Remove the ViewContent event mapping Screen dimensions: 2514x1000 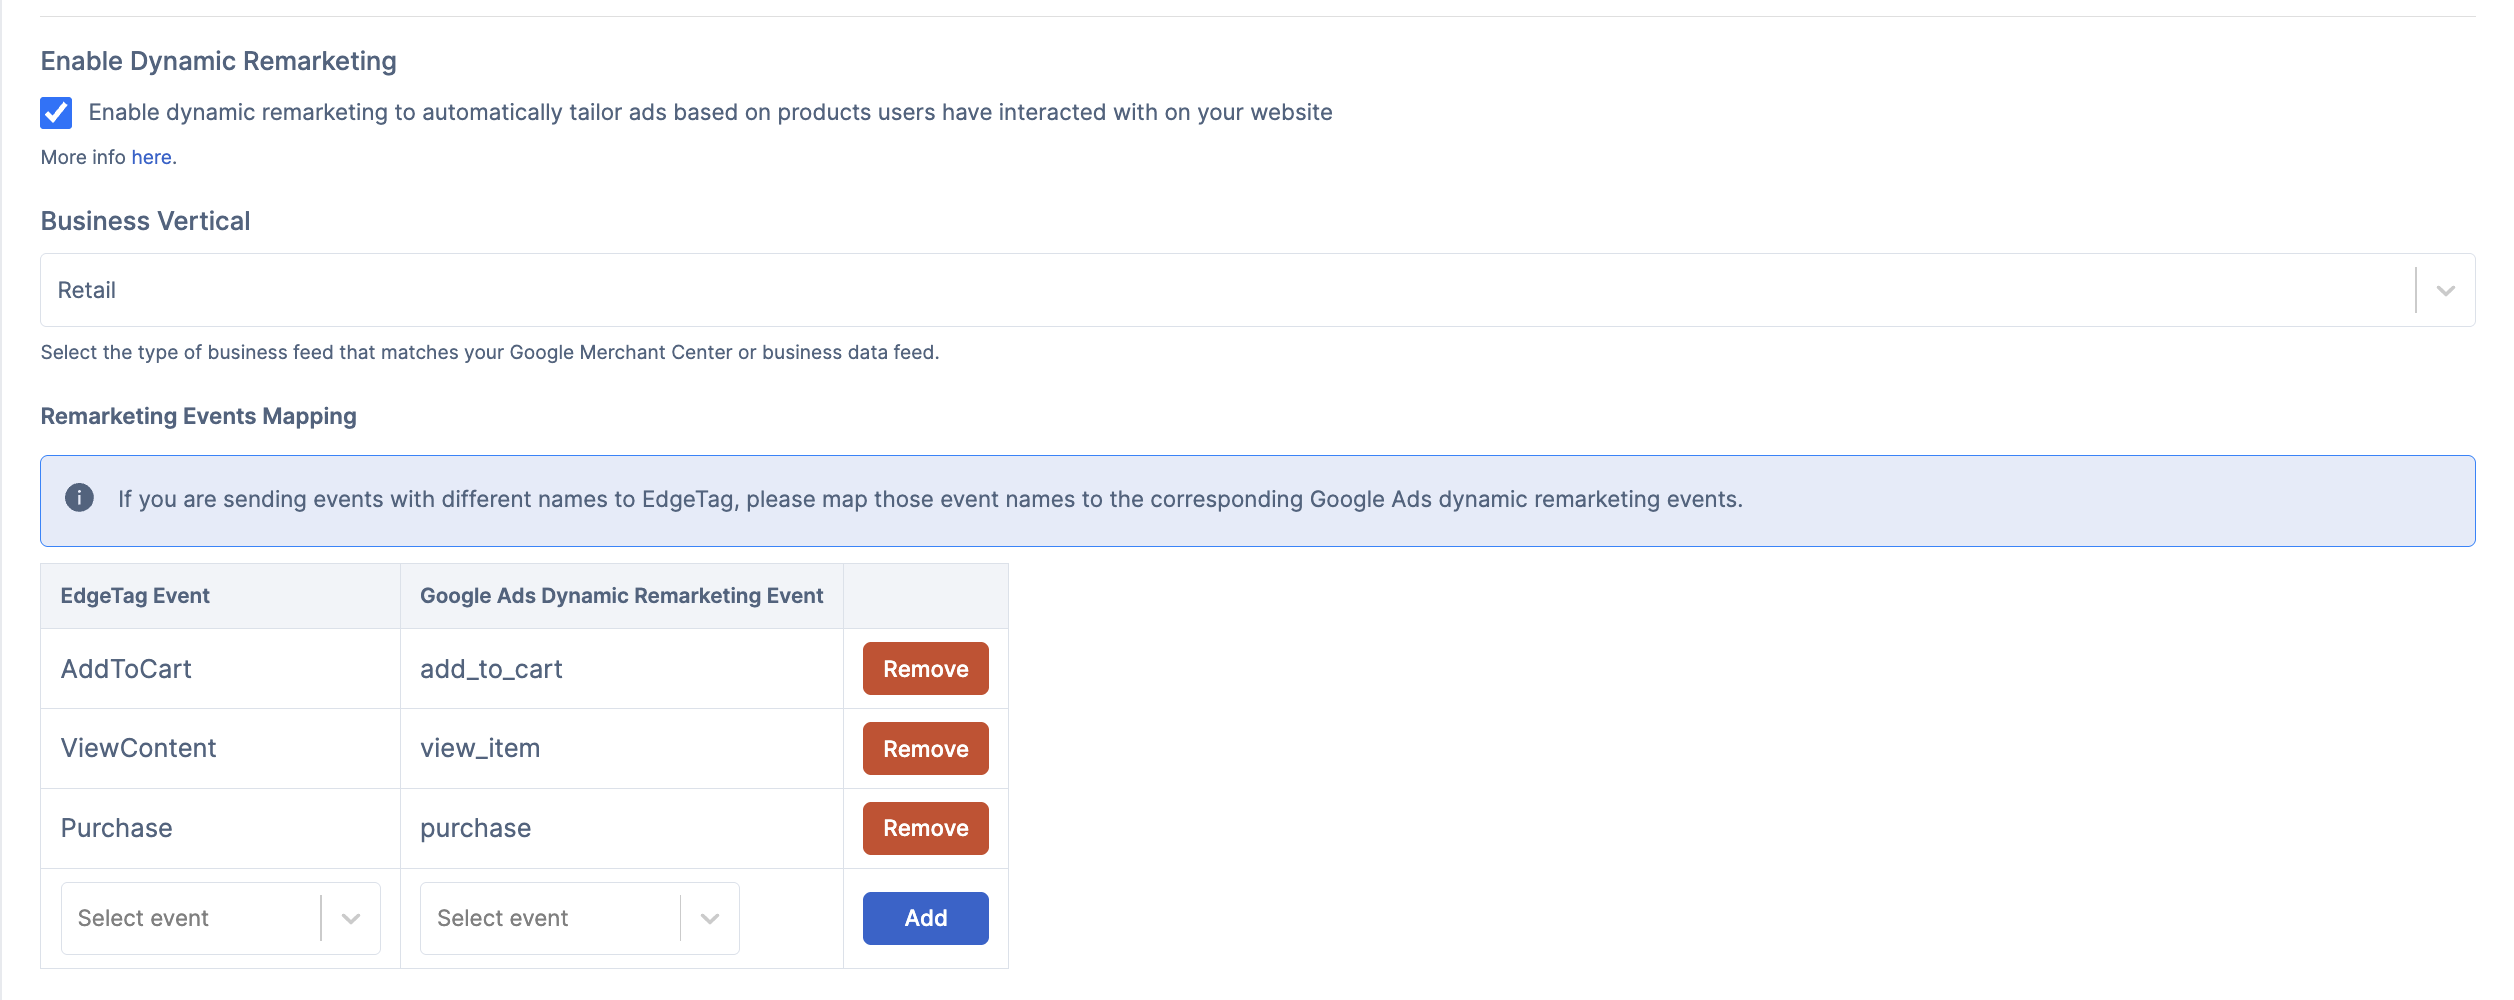[x=925, y=749]
